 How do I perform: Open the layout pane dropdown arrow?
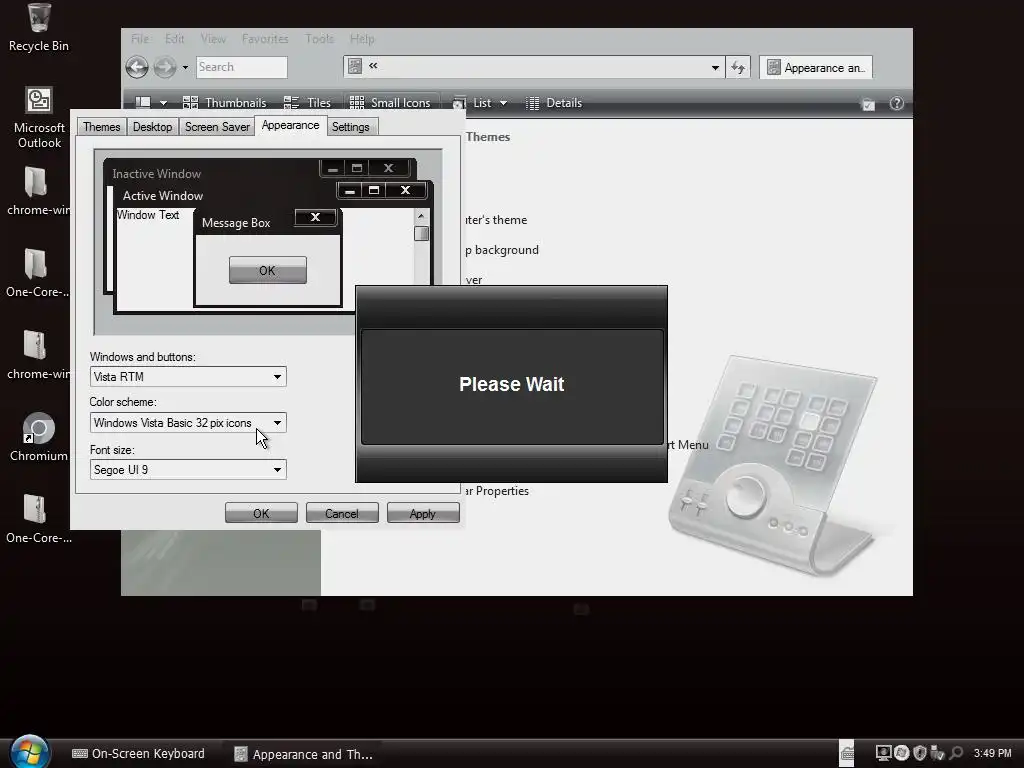(163, 103)
